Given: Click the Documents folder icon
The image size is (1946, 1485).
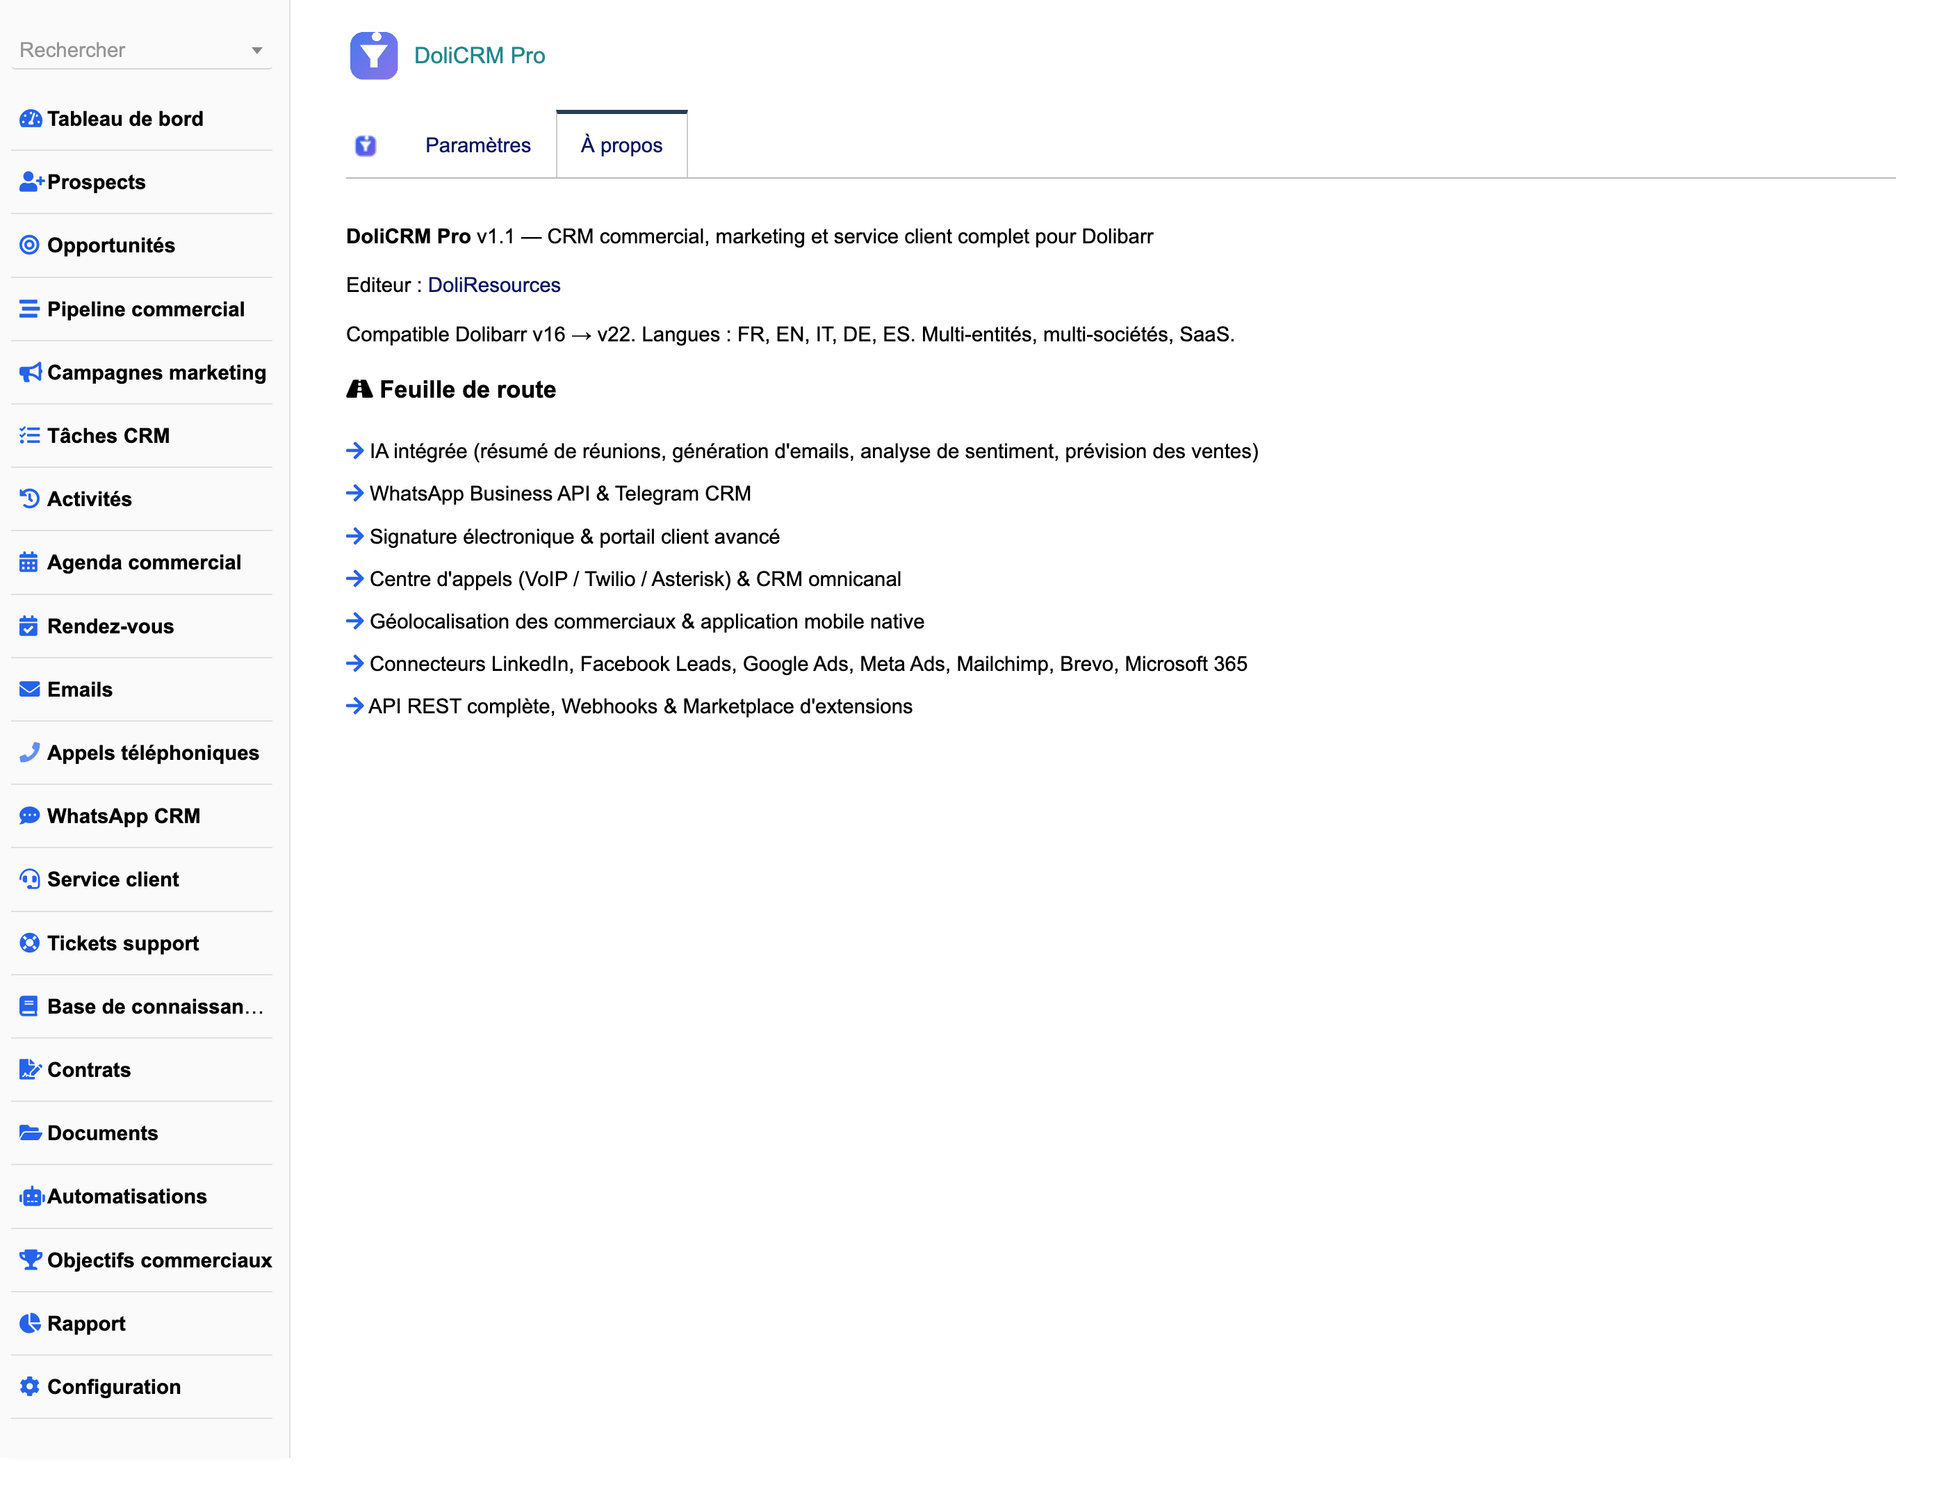Looking at the screenshot, I should coord(30,1133).
